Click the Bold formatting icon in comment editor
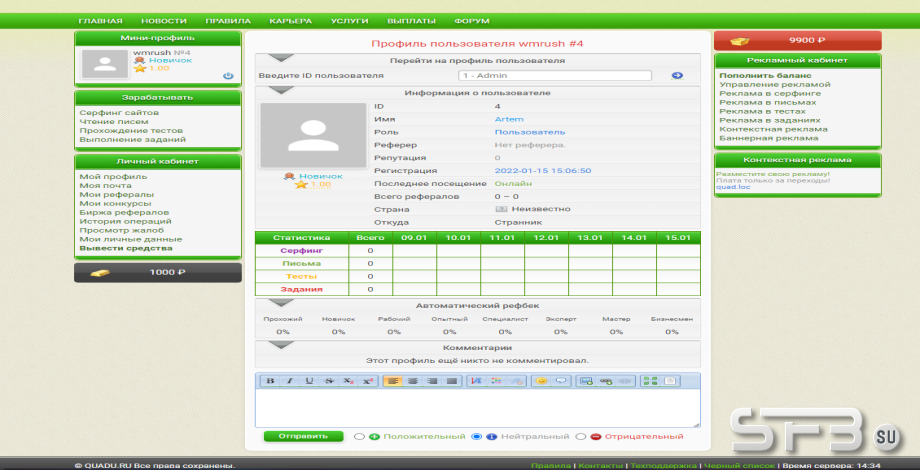920x470 pixels. (x=270, y=381)
